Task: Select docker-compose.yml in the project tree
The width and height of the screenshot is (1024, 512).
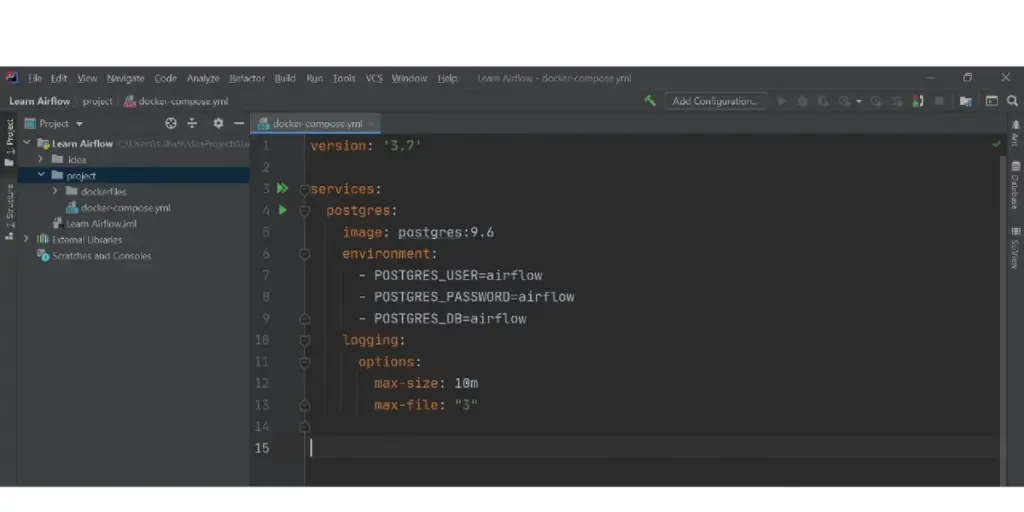Action: click(x=125, y=208)
